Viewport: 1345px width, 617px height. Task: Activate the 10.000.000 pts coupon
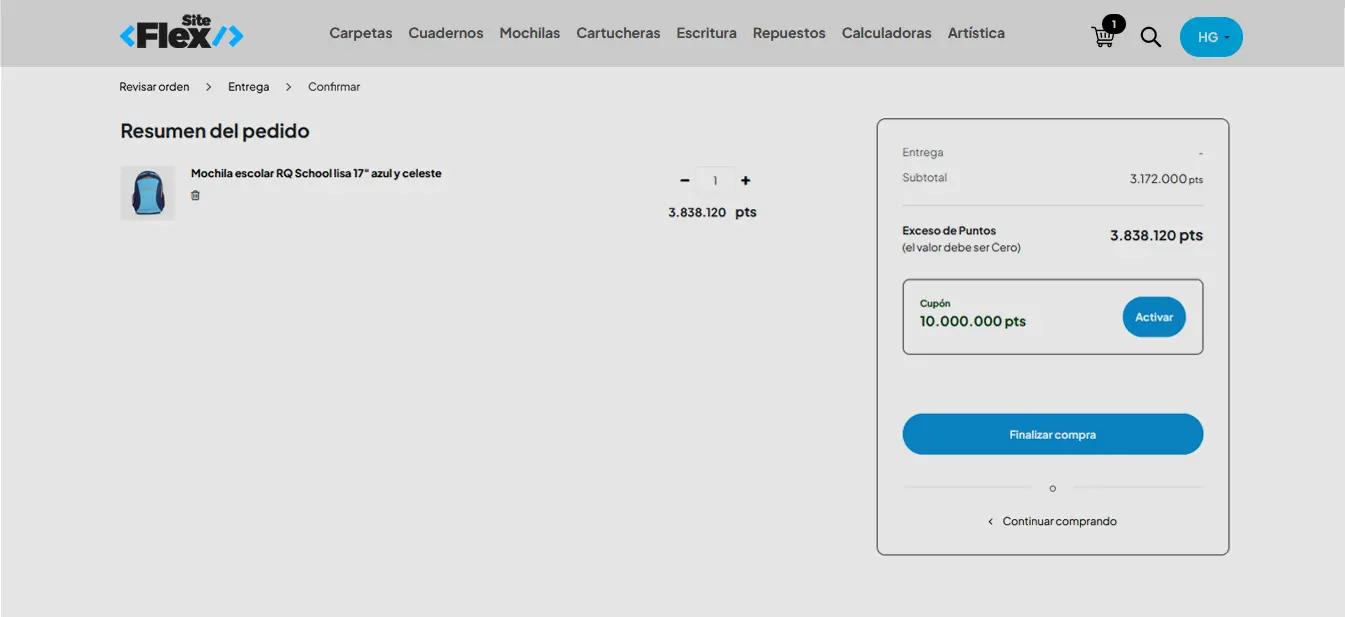pyautogui.click(x=1153, y=317)
